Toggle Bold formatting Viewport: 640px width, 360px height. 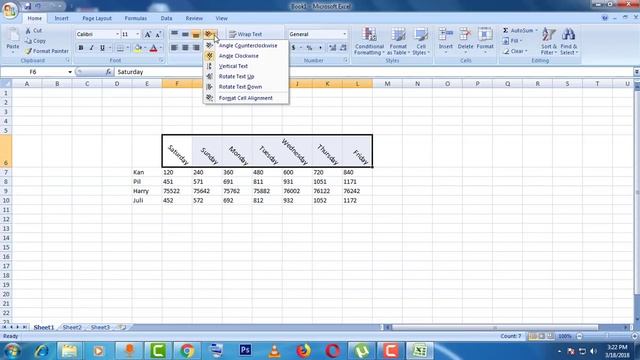(x=81, y=48)
